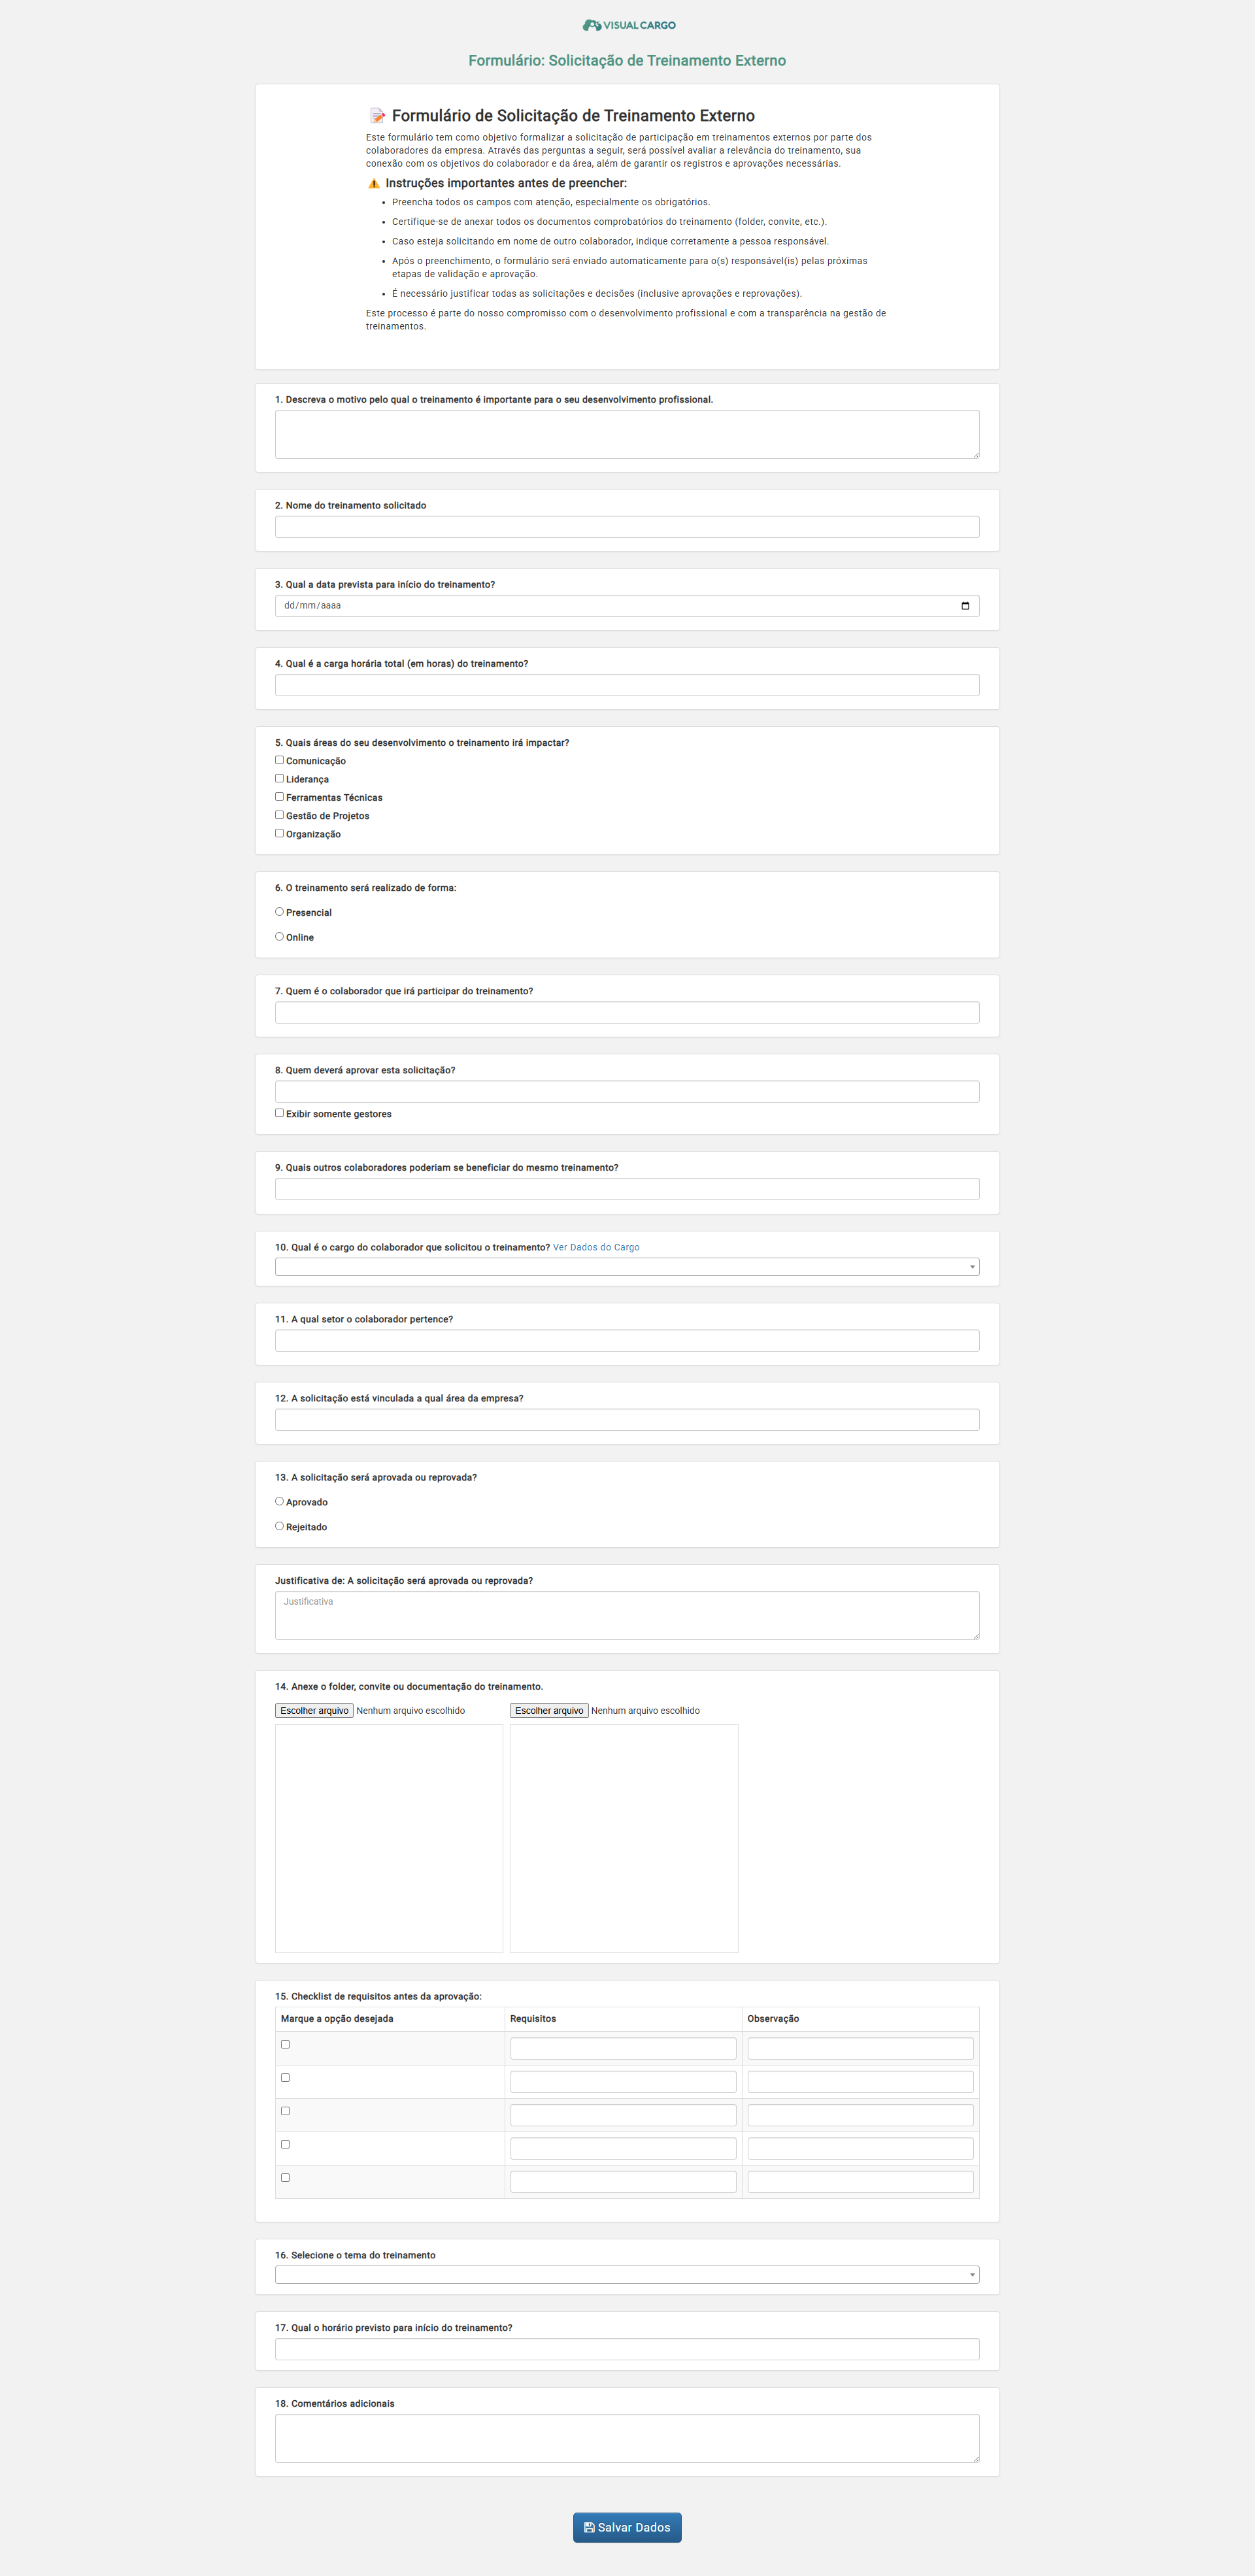Check the Gestão de Projetos option
1255x2576 pixels.
tap(280, 815)
